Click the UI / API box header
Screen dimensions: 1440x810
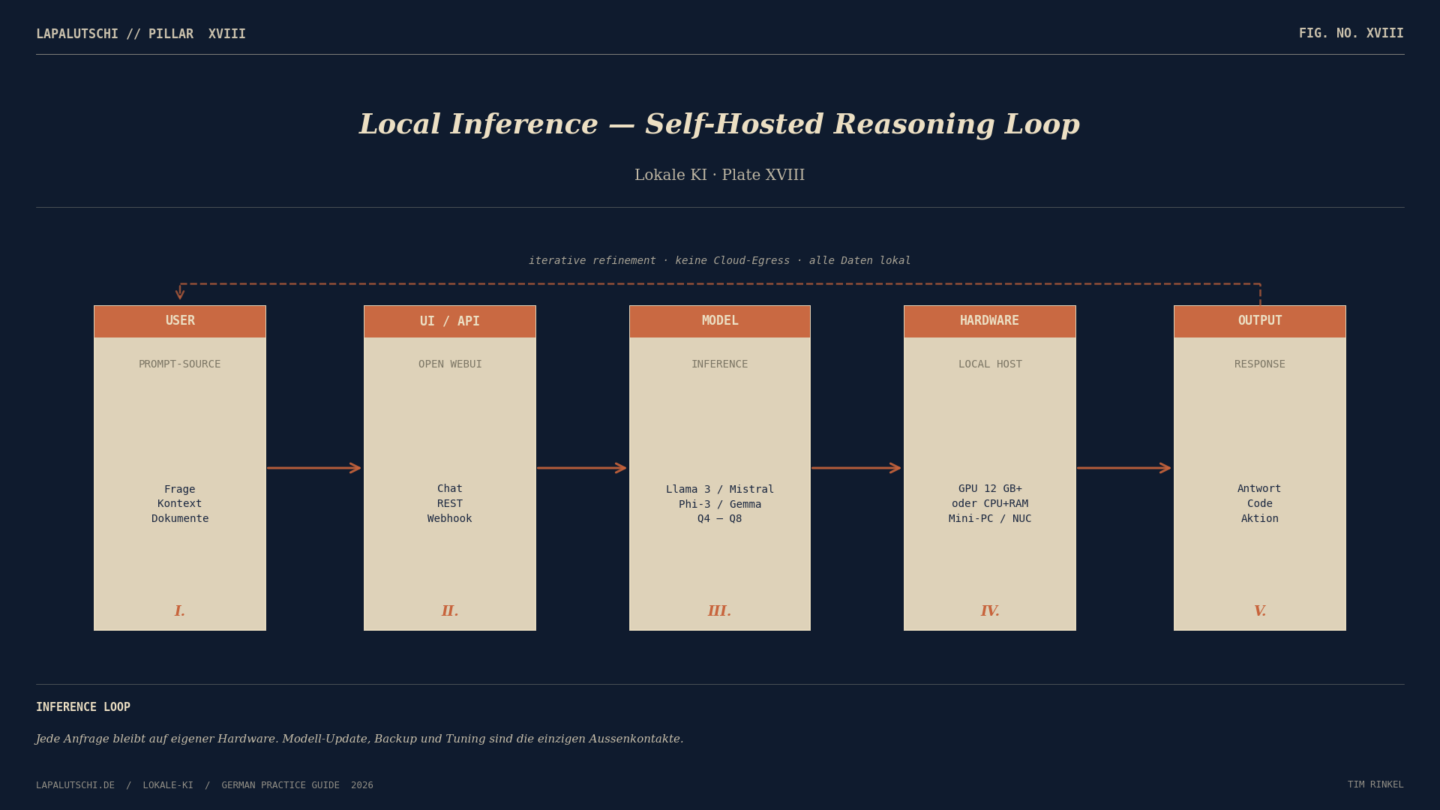point(450,321)
